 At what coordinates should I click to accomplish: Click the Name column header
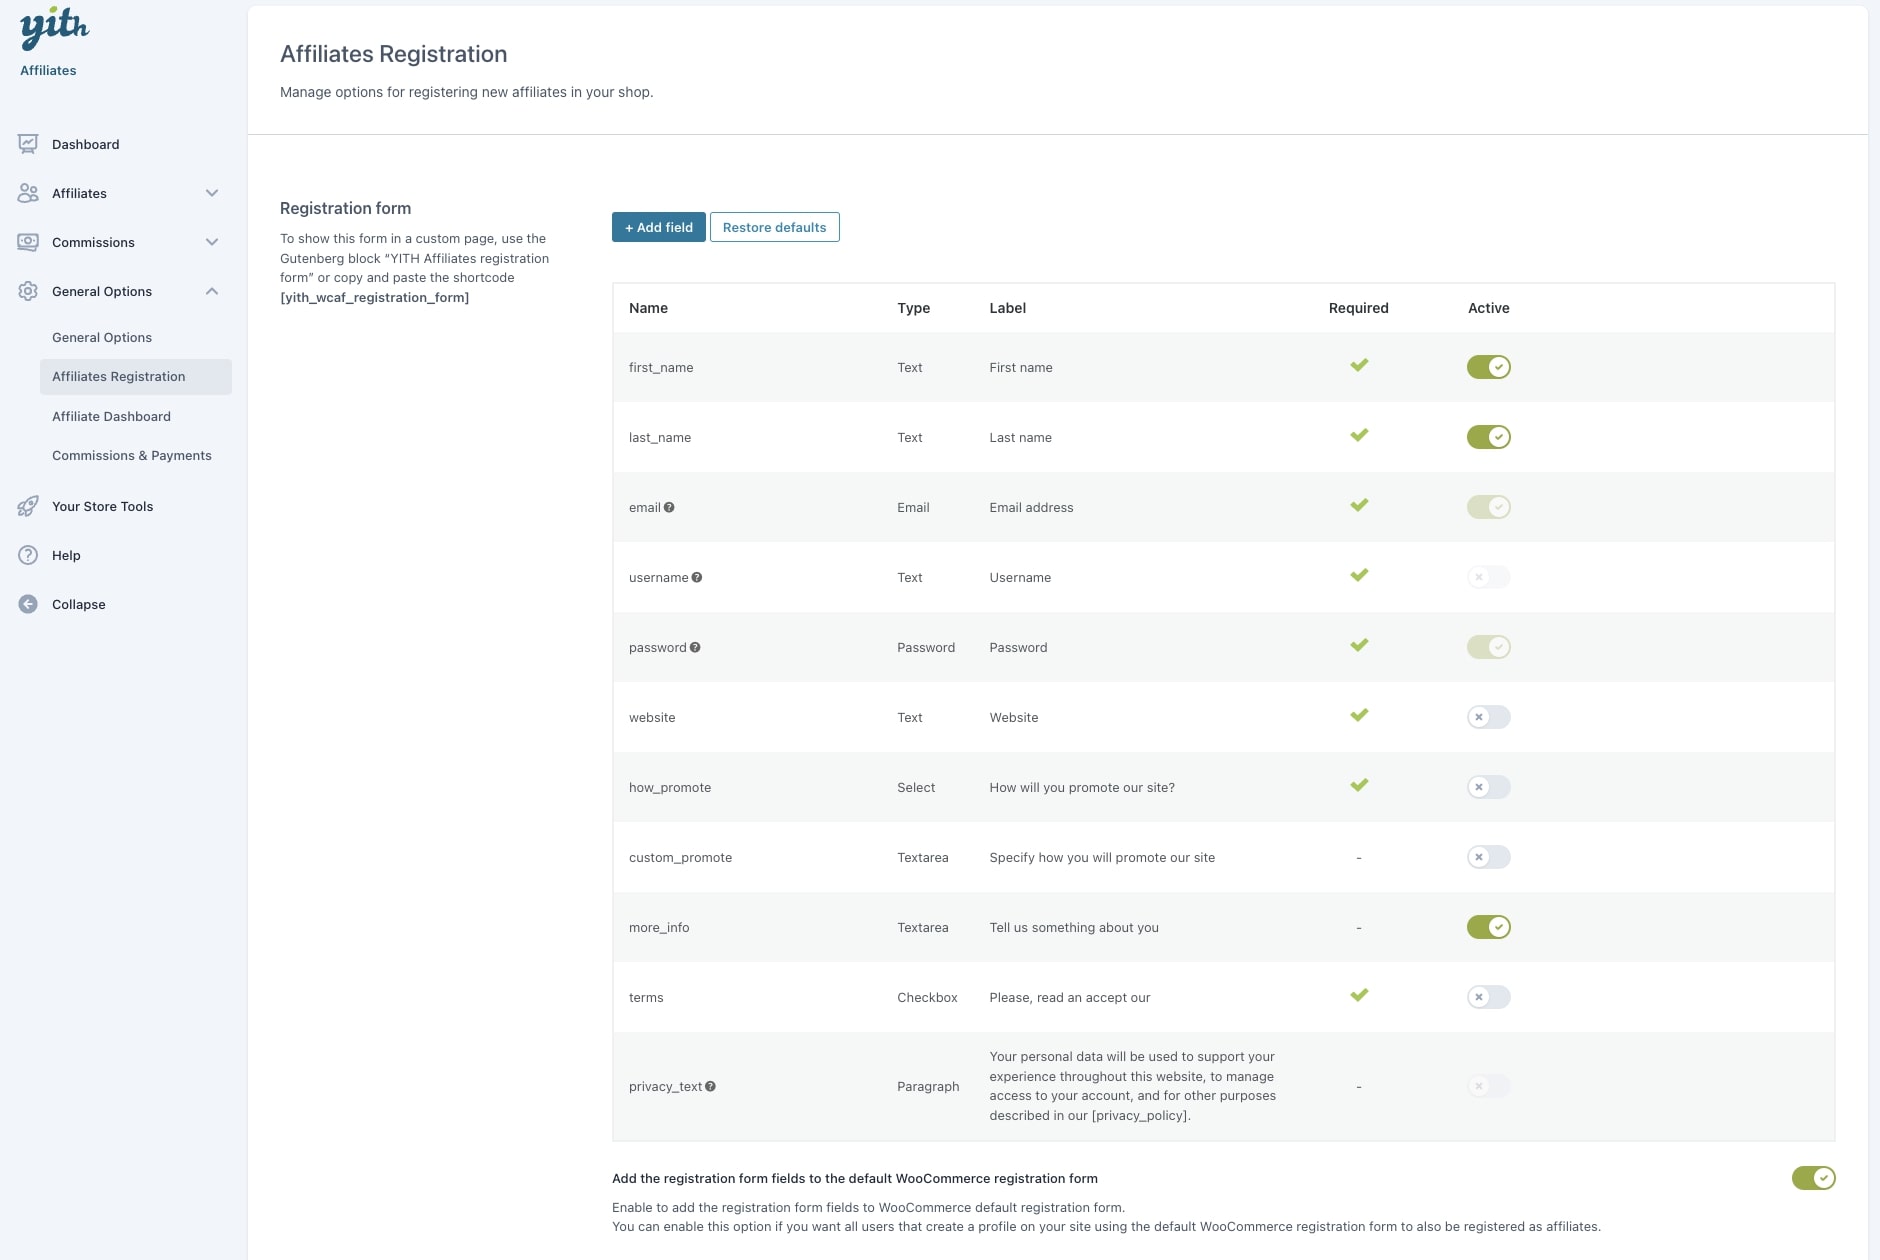point(648,308)
